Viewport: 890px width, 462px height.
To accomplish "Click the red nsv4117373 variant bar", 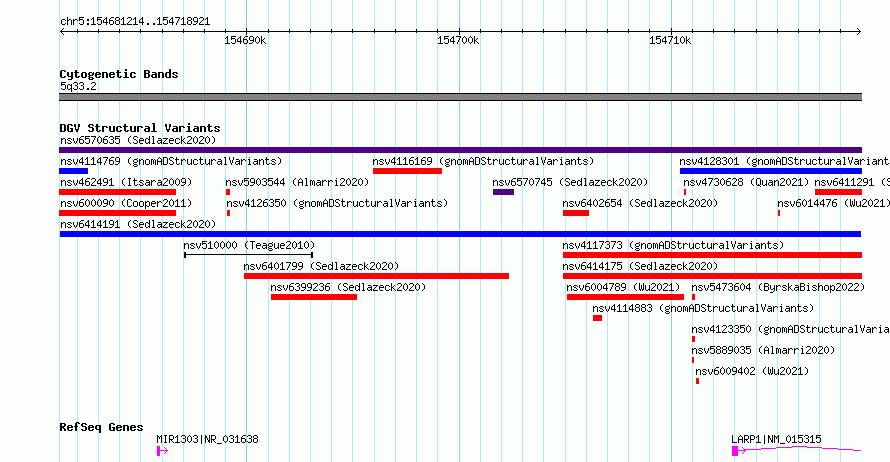I will click(x=712, y=255).
